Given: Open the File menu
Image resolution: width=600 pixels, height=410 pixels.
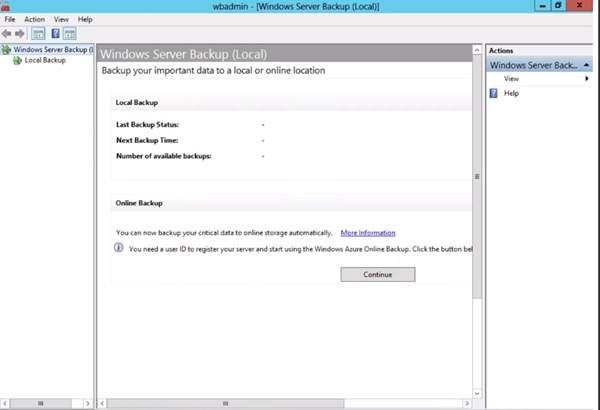Looking at the screenshot, I should (x=10, y=19).
